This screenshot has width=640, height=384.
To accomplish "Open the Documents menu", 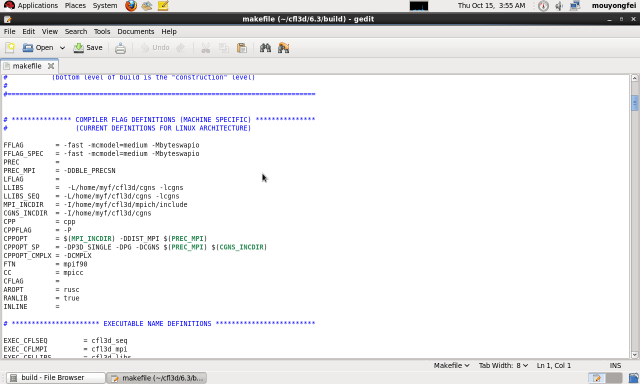I will point(136,31).
